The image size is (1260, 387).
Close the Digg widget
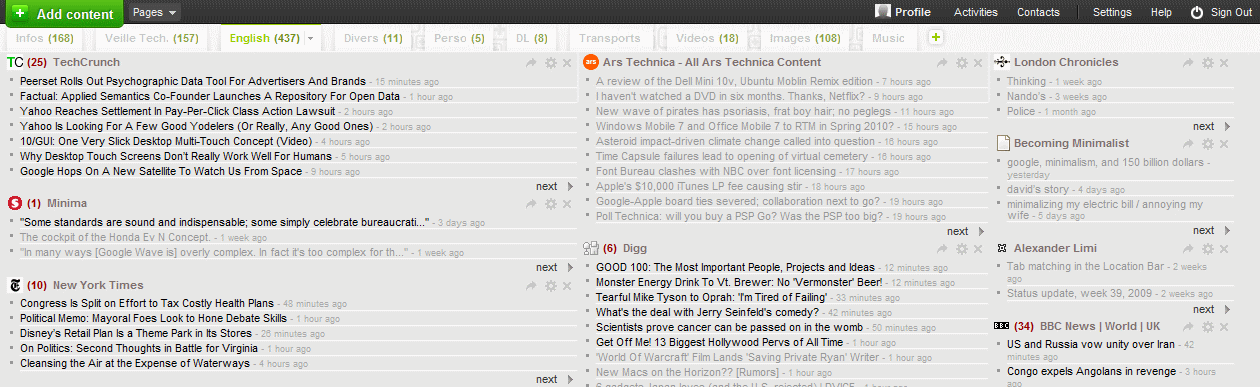coord(978,249)
